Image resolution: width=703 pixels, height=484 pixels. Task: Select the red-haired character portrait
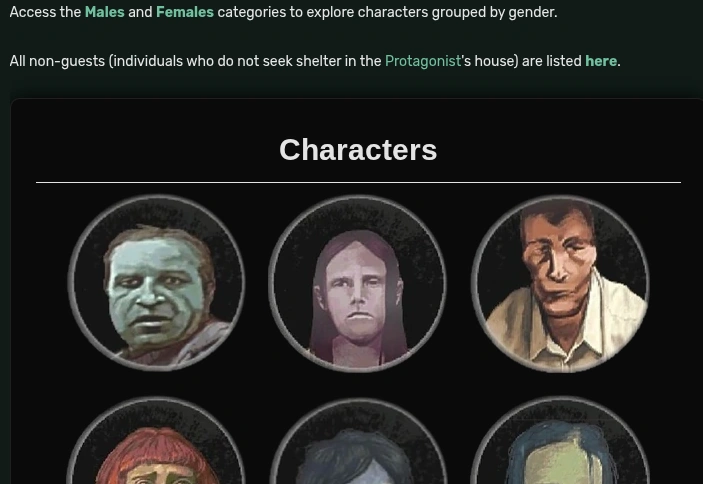156,441
